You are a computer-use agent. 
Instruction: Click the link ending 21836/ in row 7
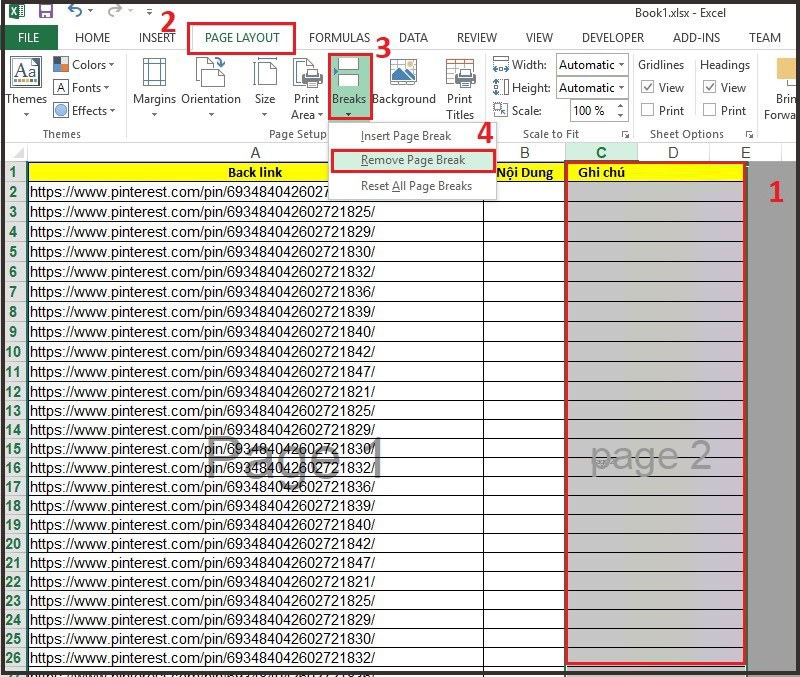click(203, 292)
